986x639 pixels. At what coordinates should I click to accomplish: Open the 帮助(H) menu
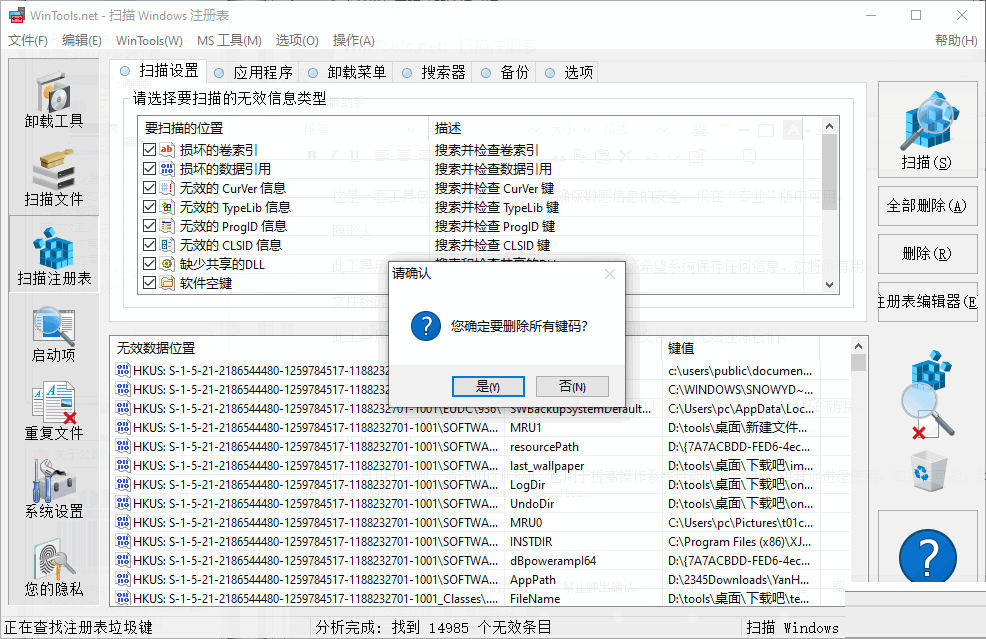click(x=956, y=40)
